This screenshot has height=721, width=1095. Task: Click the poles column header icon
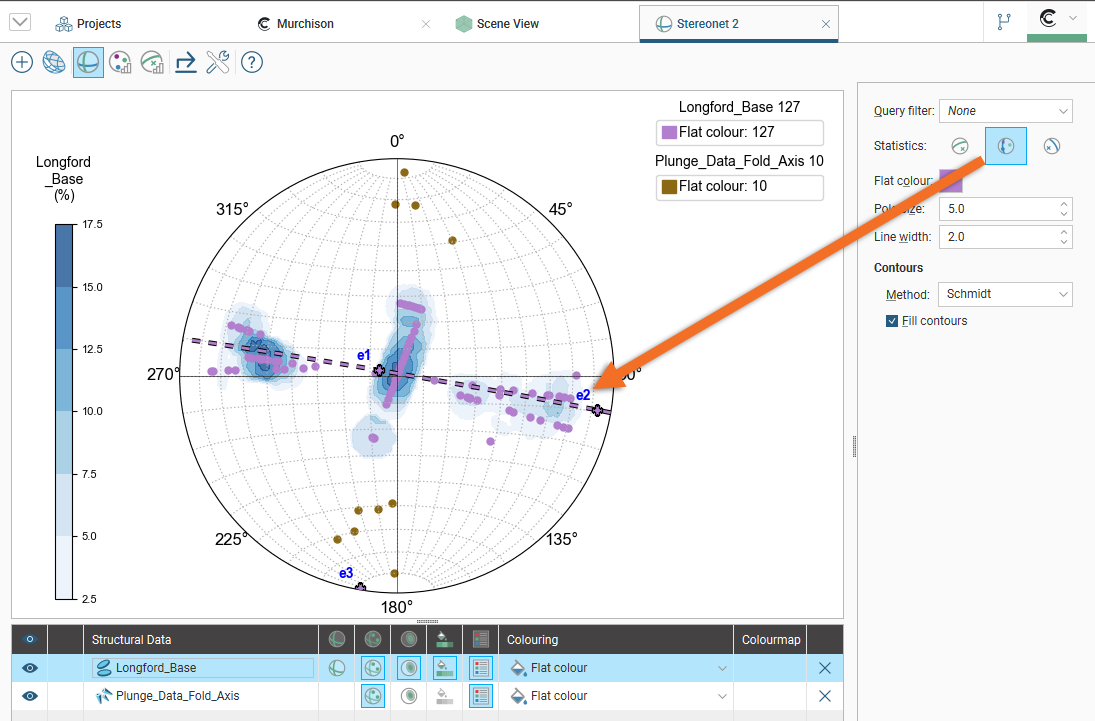coord(373,639)
